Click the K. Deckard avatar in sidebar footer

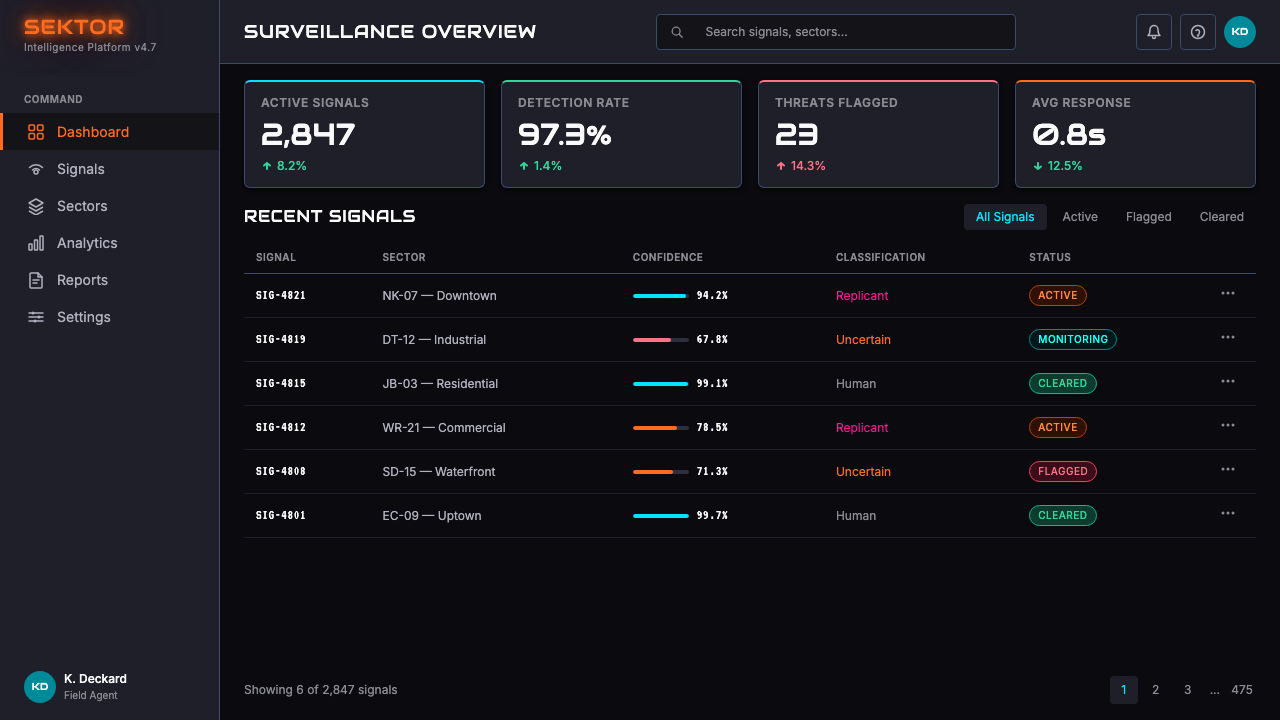40,687
